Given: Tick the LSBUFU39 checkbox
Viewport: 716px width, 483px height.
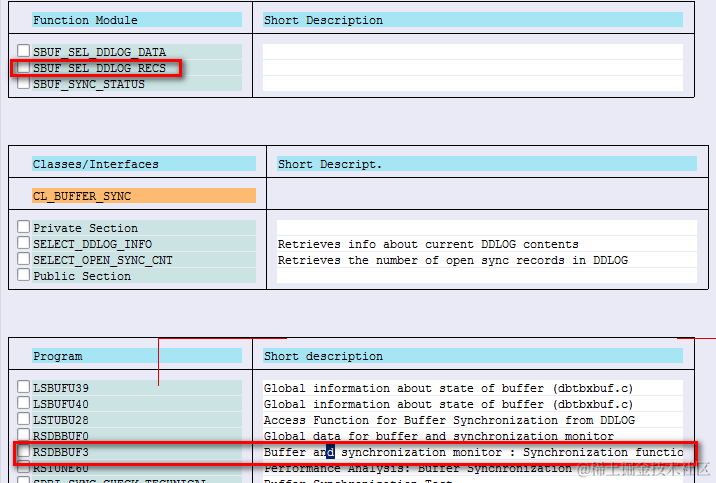Looking at the screenshot, I should [x=23, y=387].
